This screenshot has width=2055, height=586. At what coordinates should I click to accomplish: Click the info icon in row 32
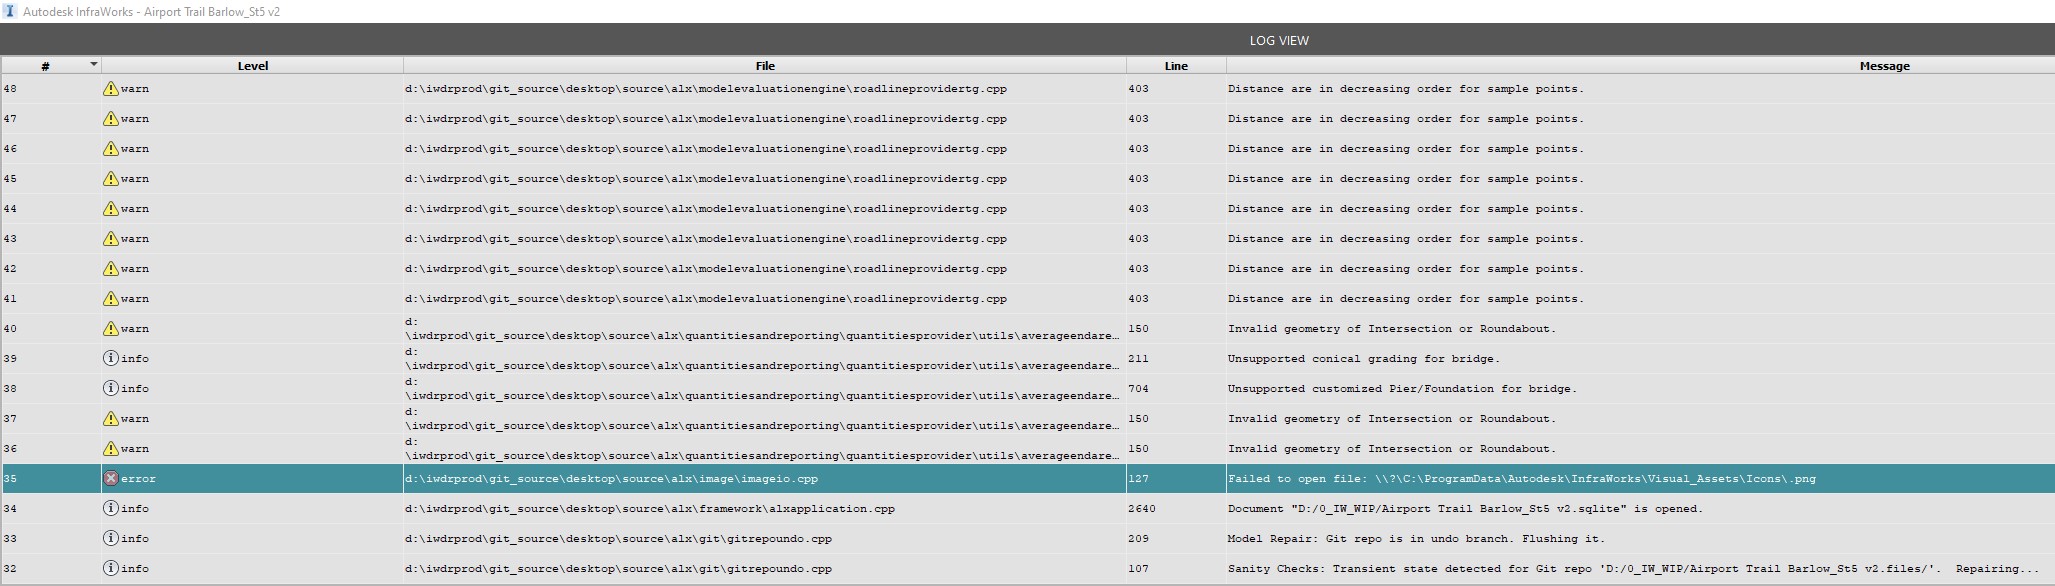[111, 568]
